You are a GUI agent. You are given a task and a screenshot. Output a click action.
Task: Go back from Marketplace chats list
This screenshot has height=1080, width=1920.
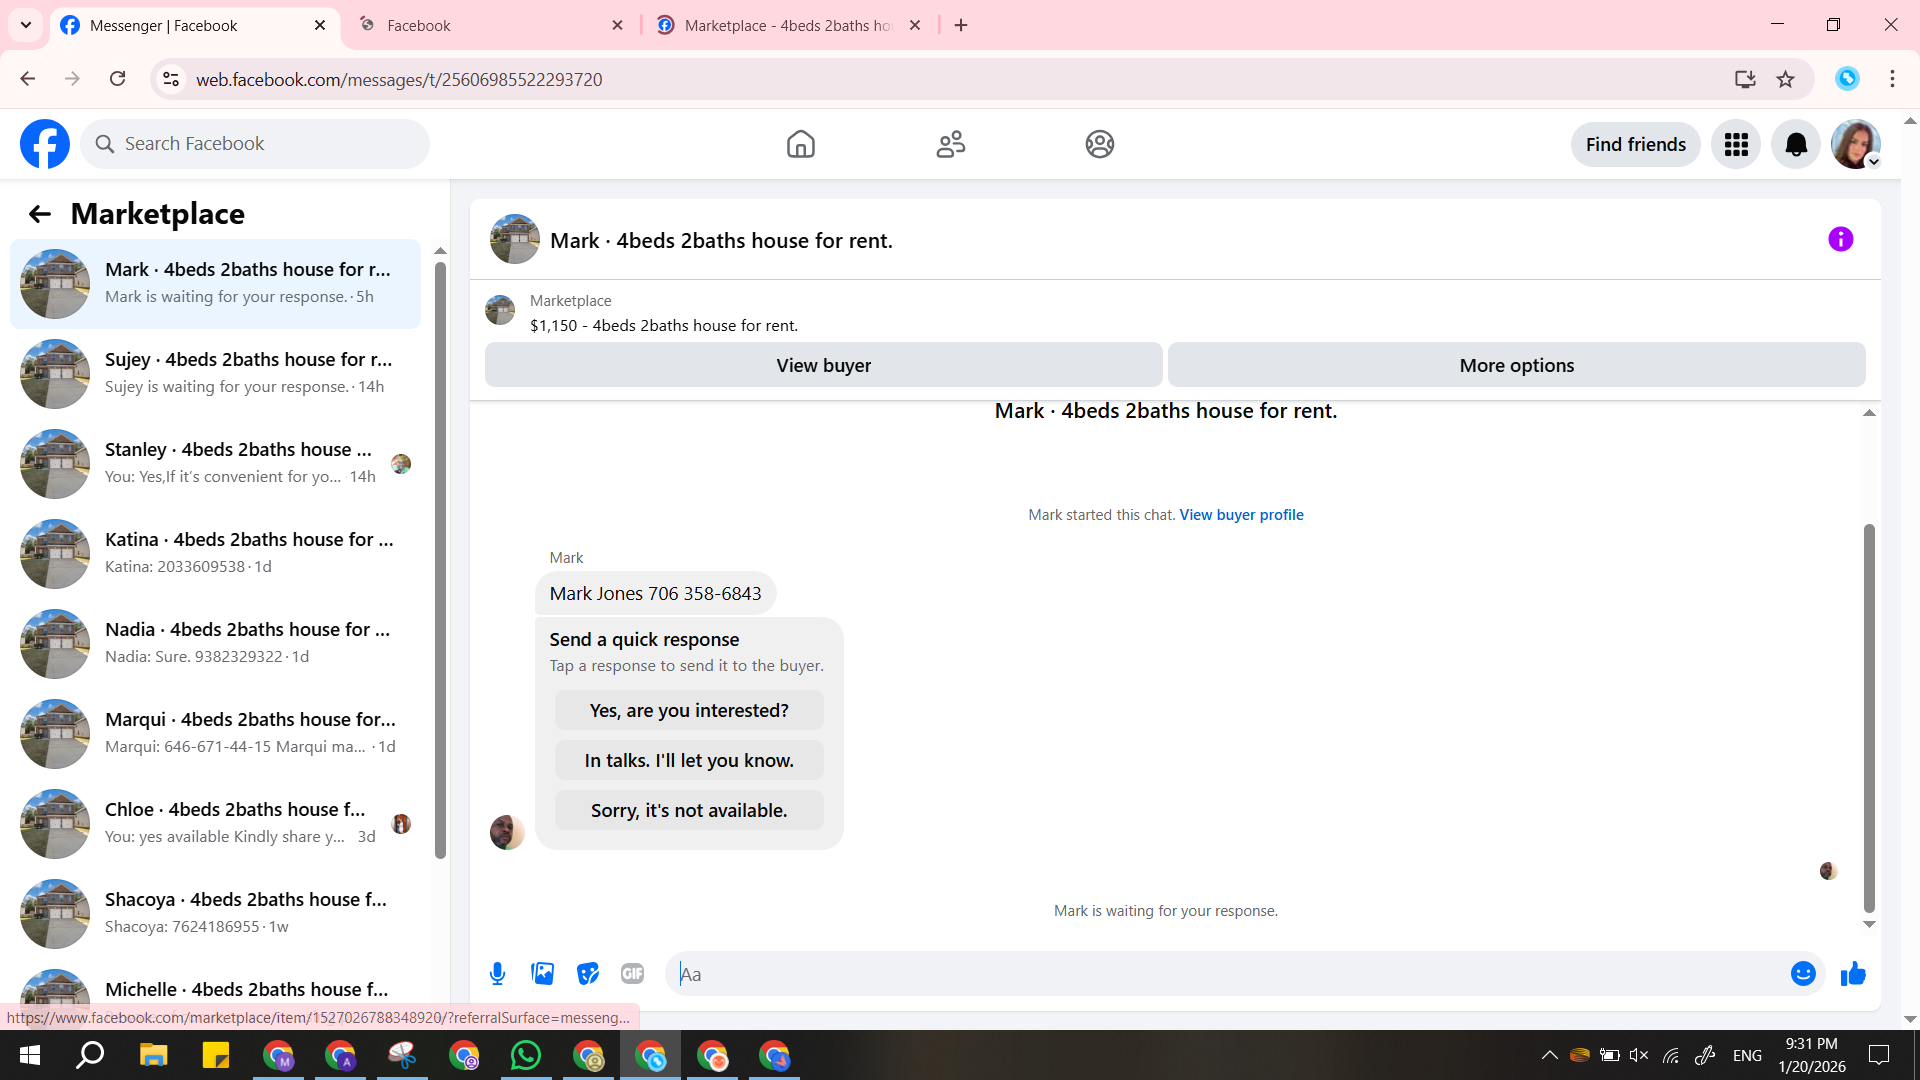tap(40, 214)
